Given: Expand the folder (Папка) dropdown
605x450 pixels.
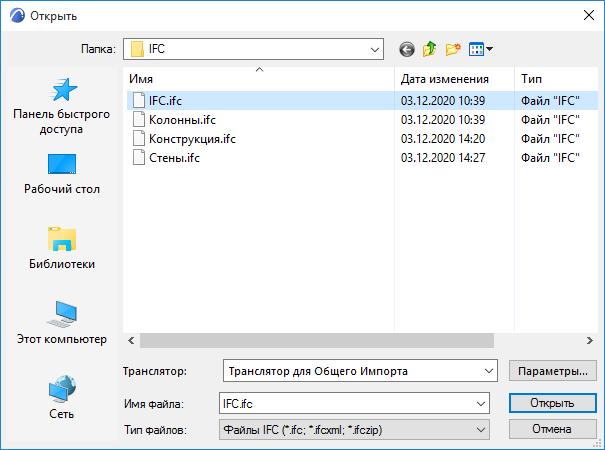Looking at the screenshot, I should pos(375,48).
